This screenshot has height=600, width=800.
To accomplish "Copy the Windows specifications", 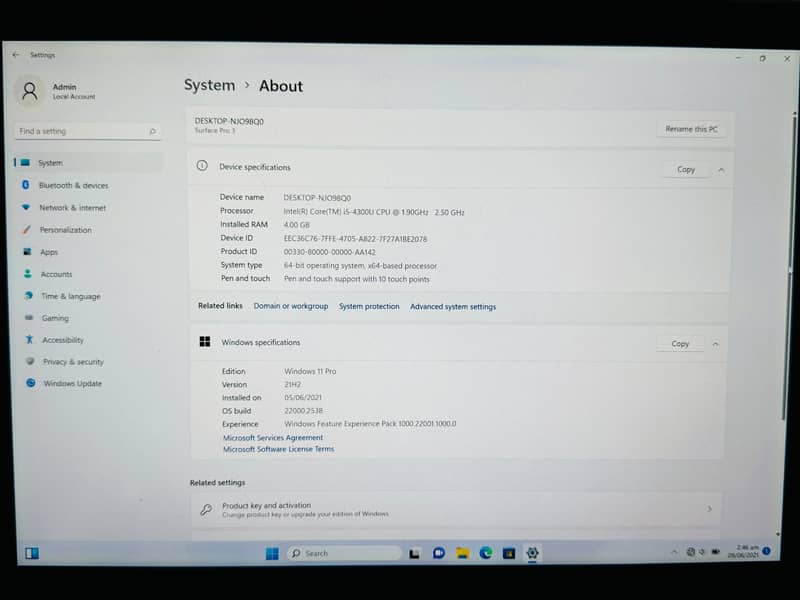I will point(680,344).
